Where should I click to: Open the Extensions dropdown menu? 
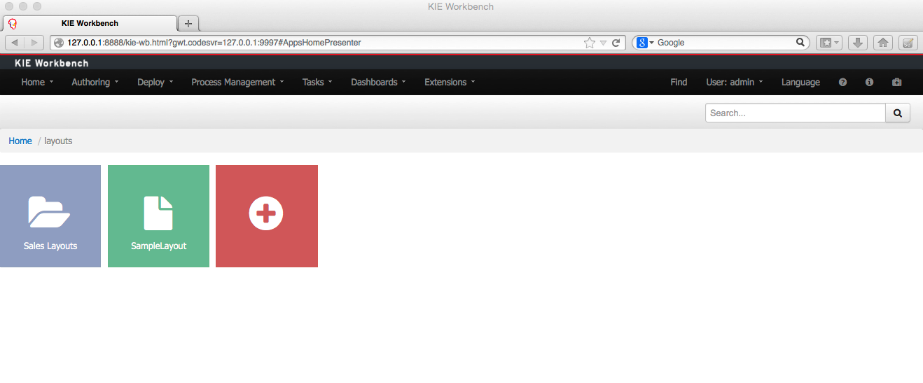(x=450, y=82)
